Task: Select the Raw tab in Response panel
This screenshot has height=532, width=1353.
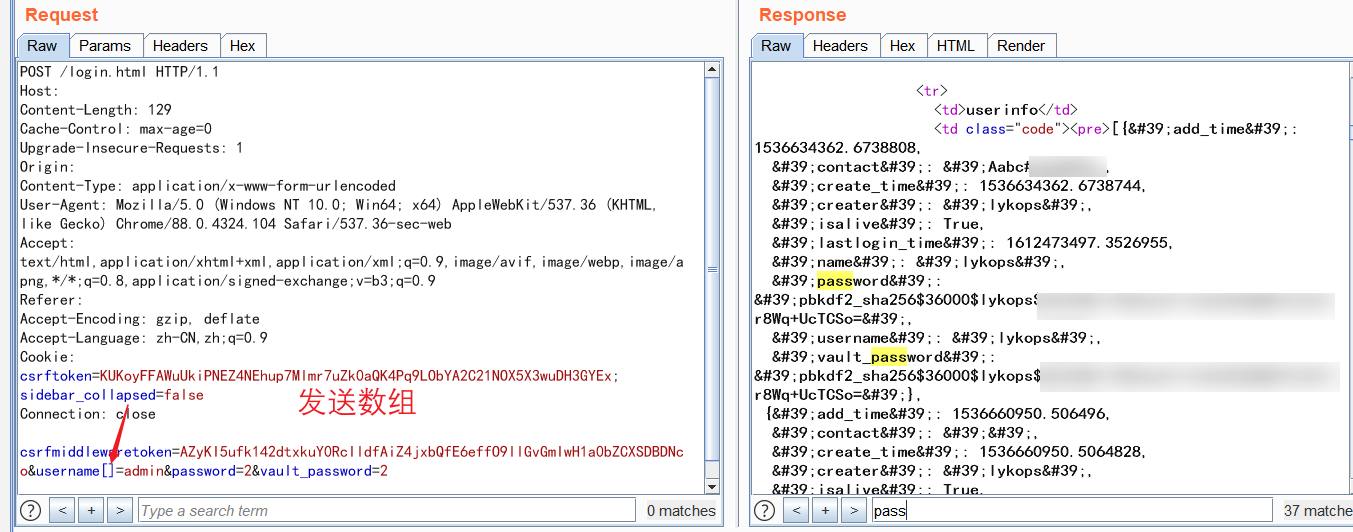Action: (x=776, y=46)
